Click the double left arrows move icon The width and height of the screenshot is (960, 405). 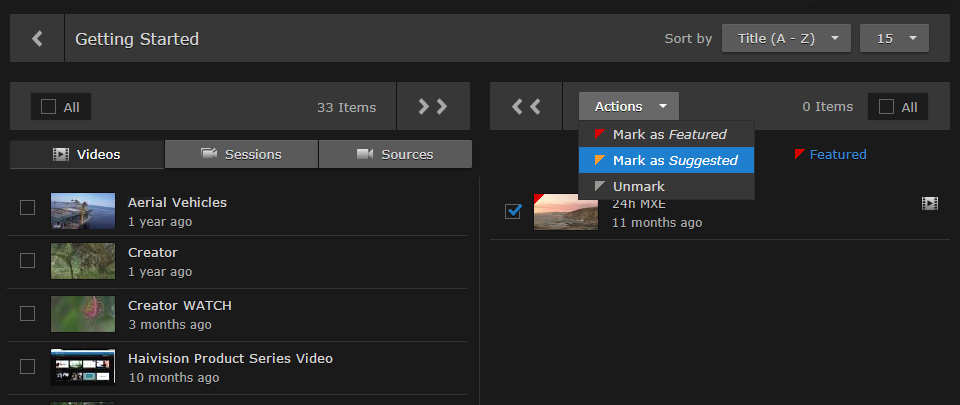pos(526,106)
